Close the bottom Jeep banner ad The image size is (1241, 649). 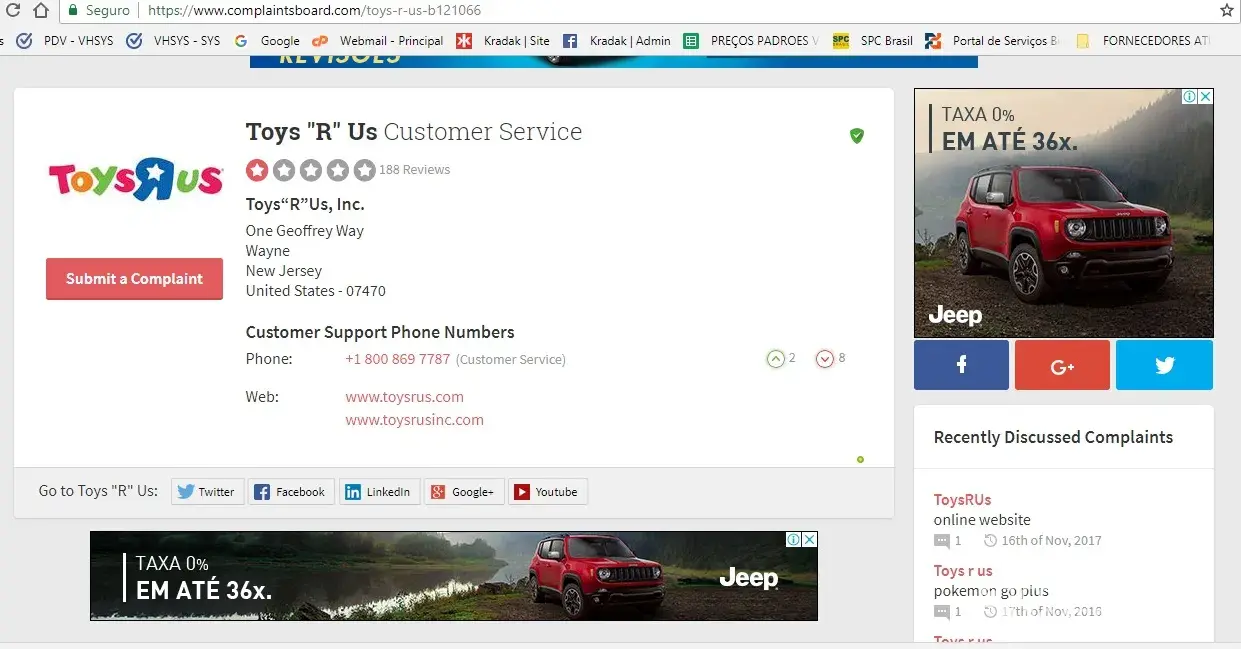click(810, 539)
